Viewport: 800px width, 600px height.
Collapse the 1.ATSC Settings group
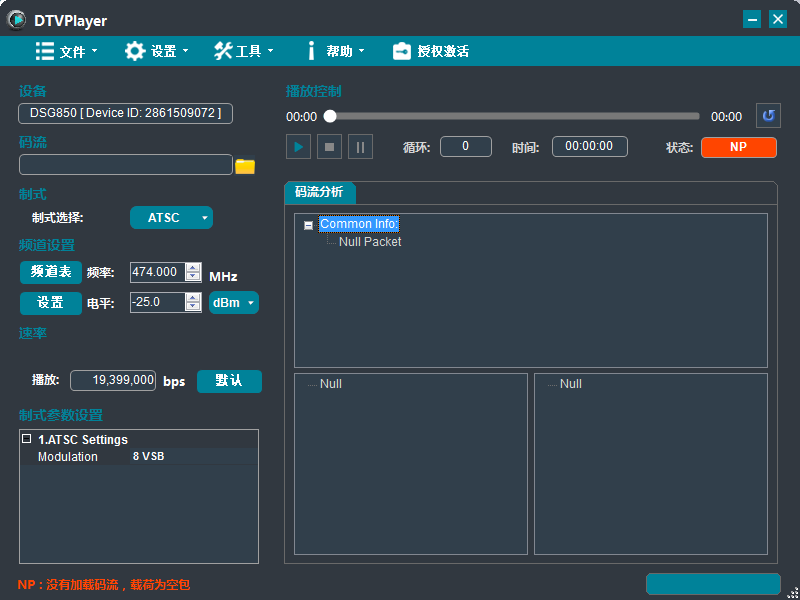(x=27, y=439)
